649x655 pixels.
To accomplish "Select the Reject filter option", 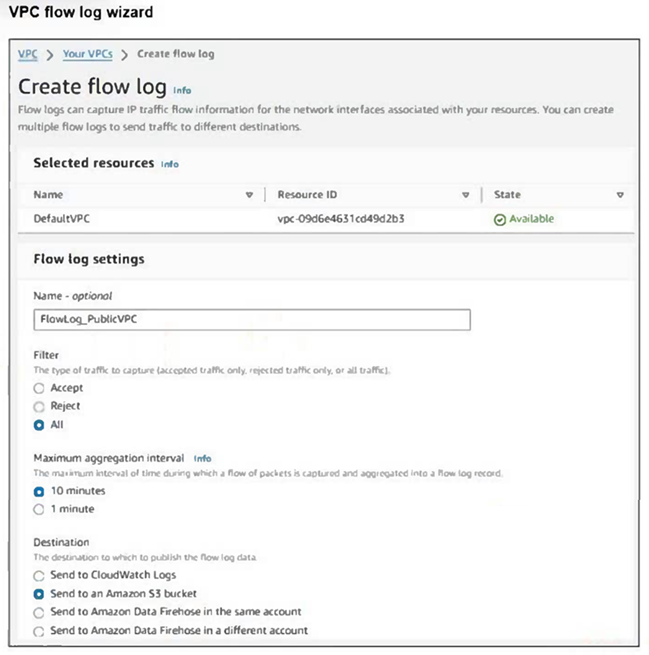I will click(39, 406).
